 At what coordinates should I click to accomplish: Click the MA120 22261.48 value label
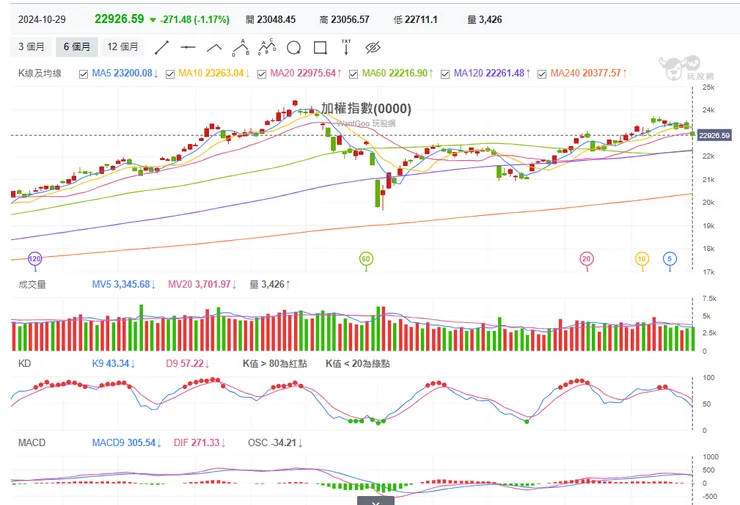tap(492, 73)
